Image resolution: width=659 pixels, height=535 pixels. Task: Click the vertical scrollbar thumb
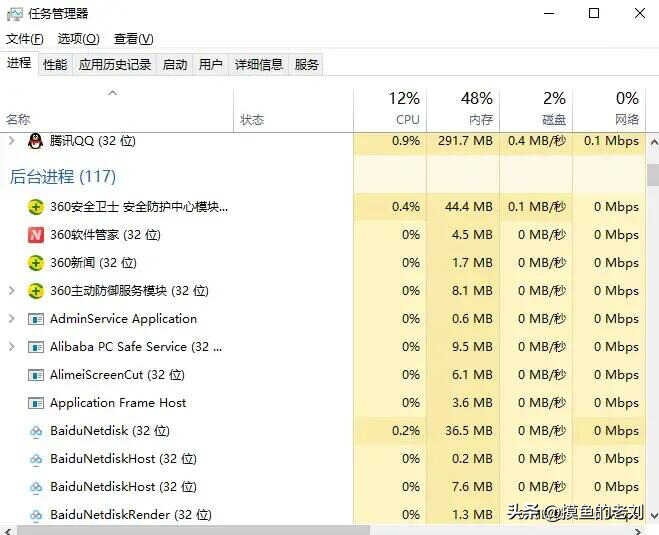tap(654, 175)
